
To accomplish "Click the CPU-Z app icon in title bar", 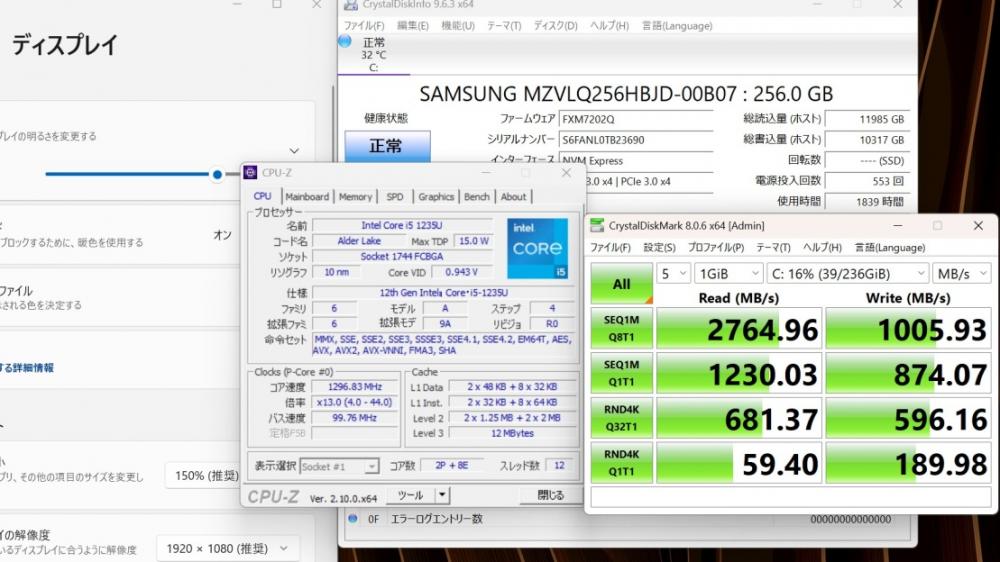I will (x=251, y=173).
